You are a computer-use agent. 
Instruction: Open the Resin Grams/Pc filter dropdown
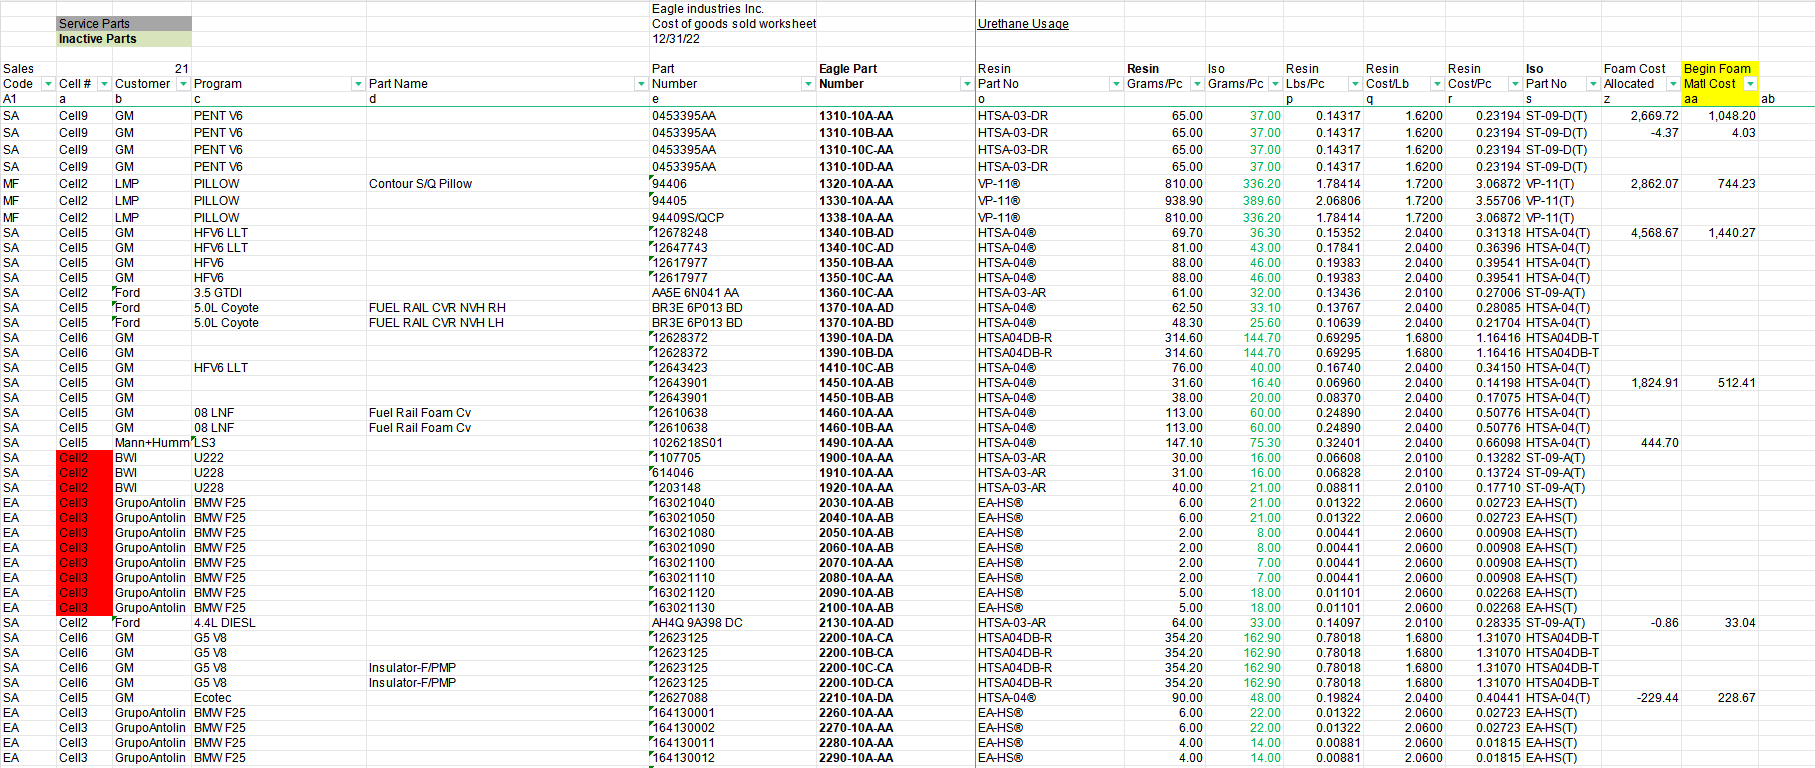point(1197,84)
